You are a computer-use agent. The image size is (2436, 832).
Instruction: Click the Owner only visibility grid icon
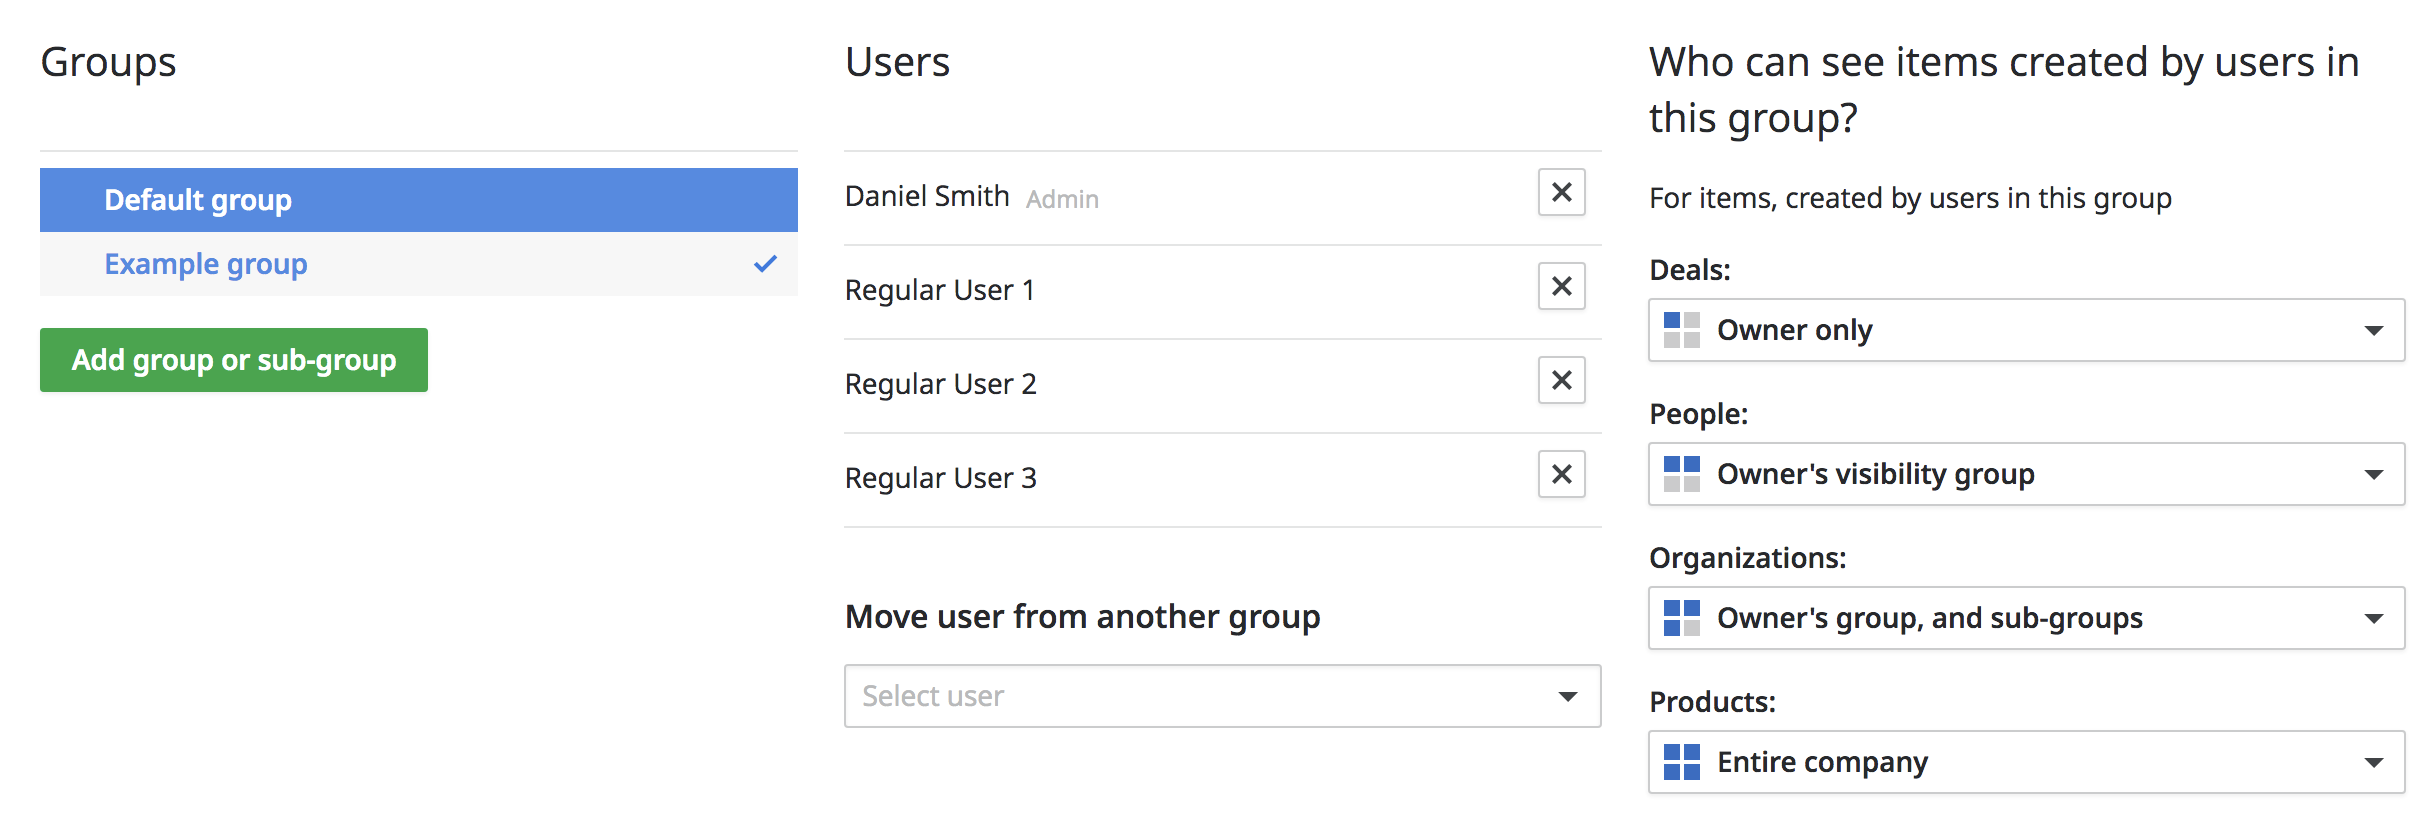pos(1681,330)
